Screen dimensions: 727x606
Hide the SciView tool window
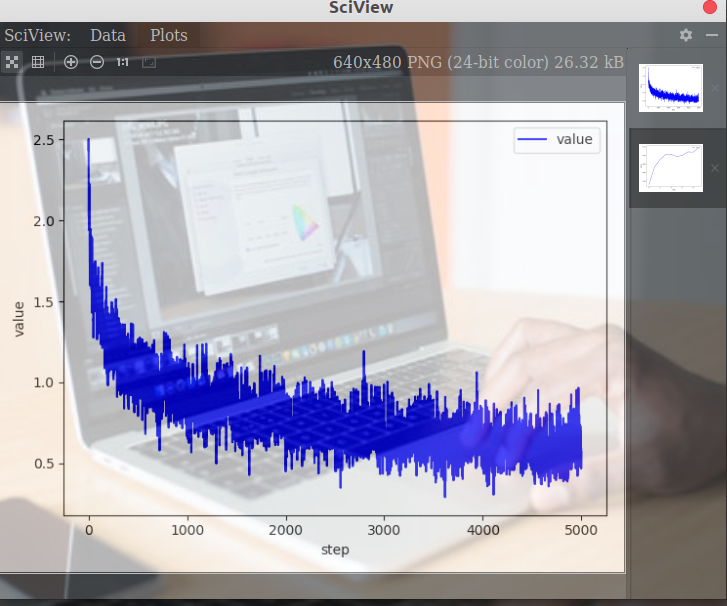[712, 35]
